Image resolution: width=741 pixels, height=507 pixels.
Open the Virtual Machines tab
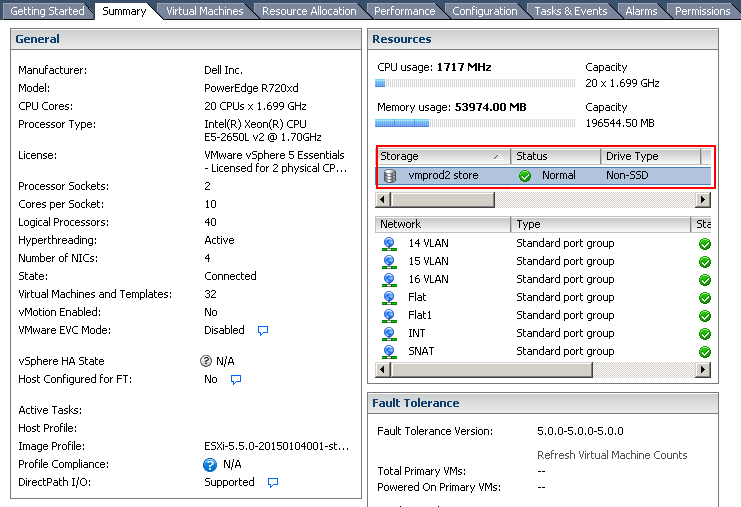click(204, 10)
